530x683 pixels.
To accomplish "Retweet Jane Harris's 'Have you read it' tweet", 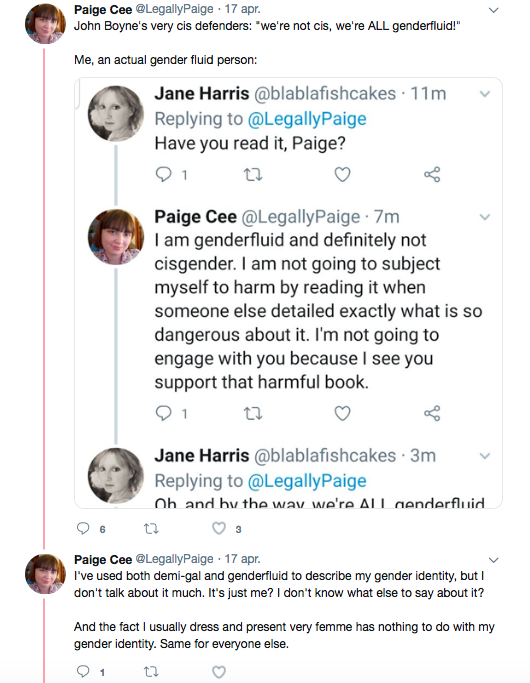I will (253, 175).
